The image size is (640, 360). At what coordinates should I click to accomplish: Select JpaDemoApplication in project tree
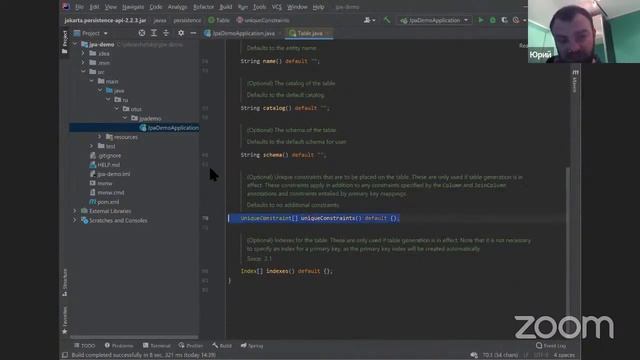(x=169, y=128)
